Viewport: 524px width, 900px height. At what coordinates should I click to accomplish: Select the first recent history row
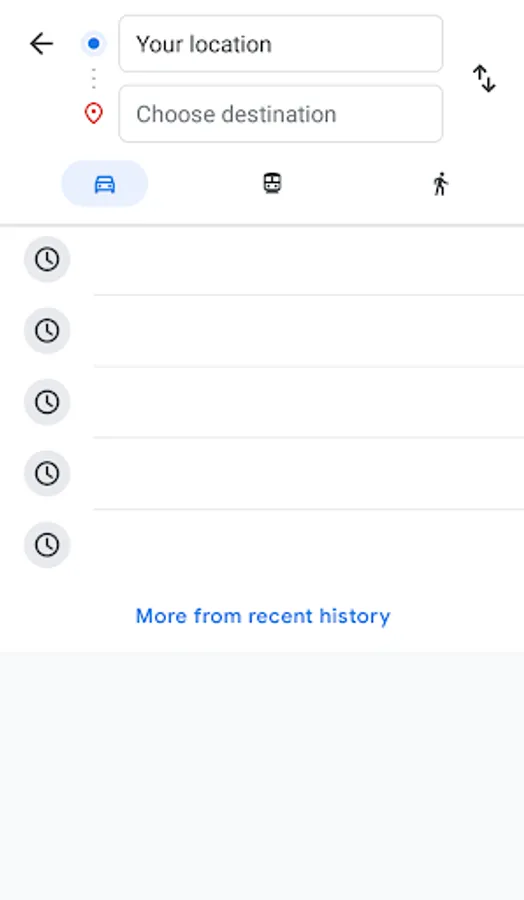click(x=262, y=259)
